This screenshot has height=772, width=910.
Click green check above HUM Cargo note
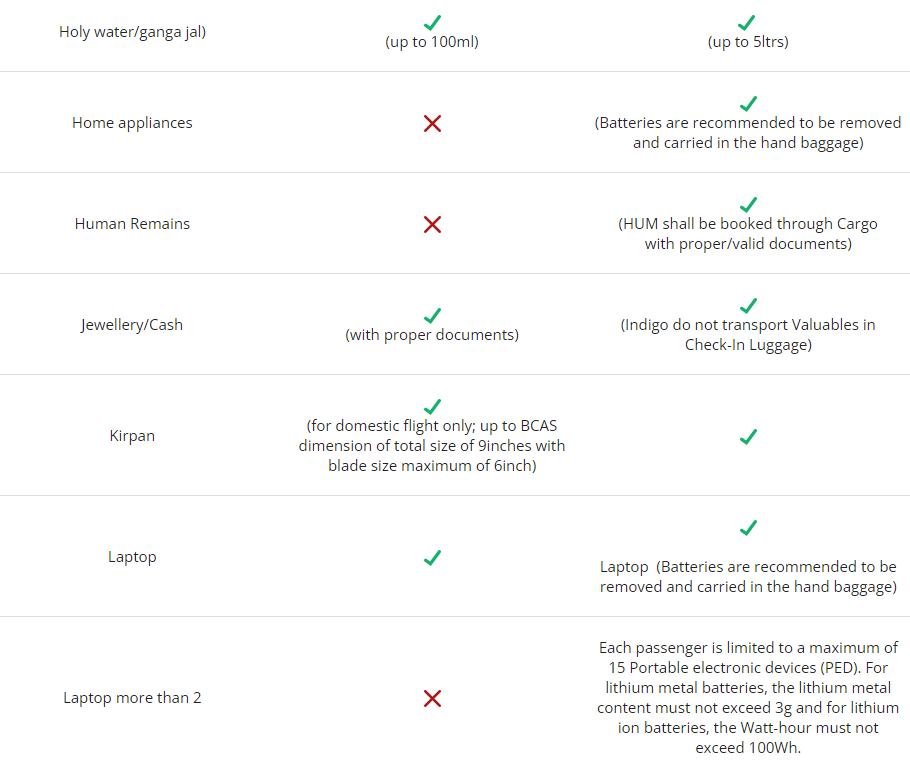pos(748,204)
